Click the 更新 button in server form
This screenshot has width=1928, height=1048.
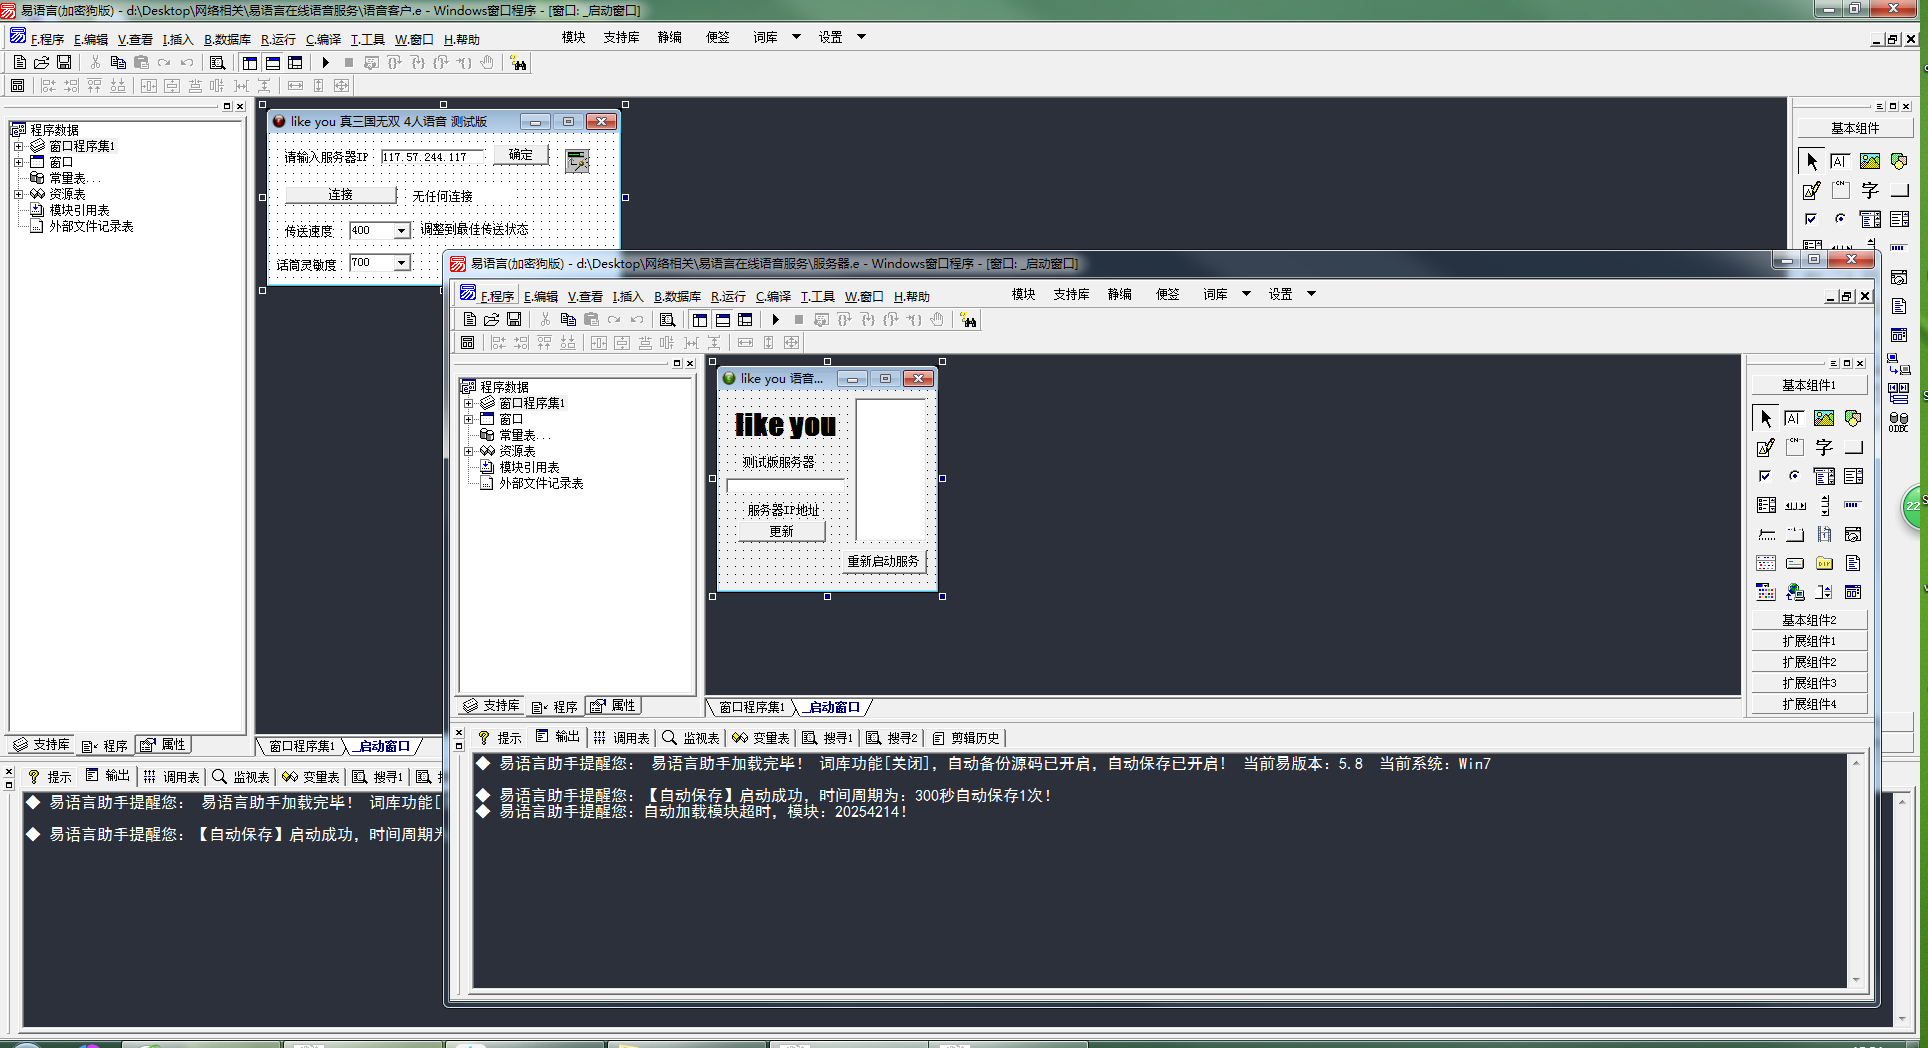point(781,532)
